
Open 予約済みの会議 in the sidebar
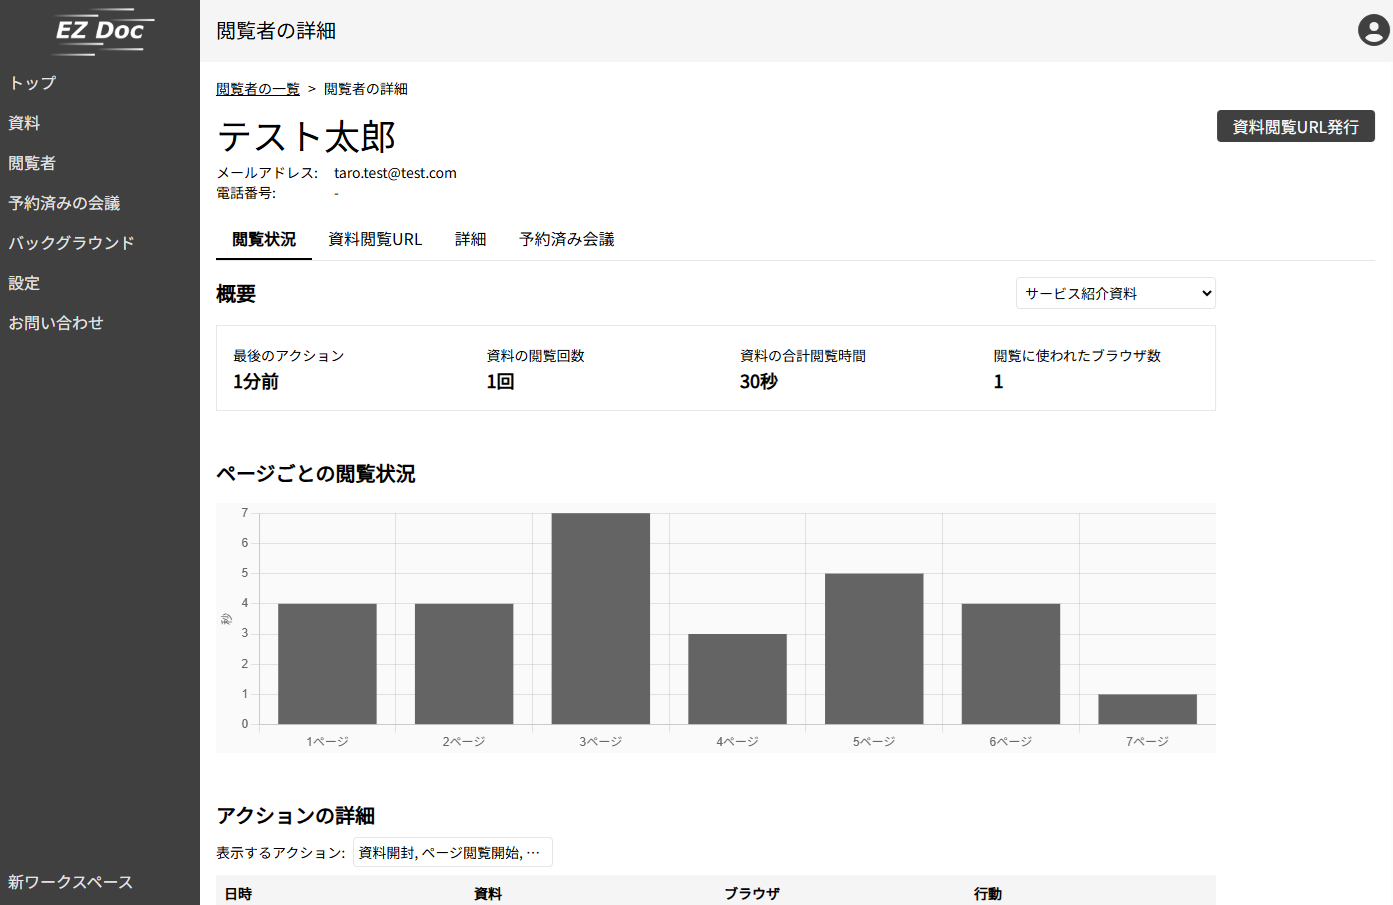[64, 203]
